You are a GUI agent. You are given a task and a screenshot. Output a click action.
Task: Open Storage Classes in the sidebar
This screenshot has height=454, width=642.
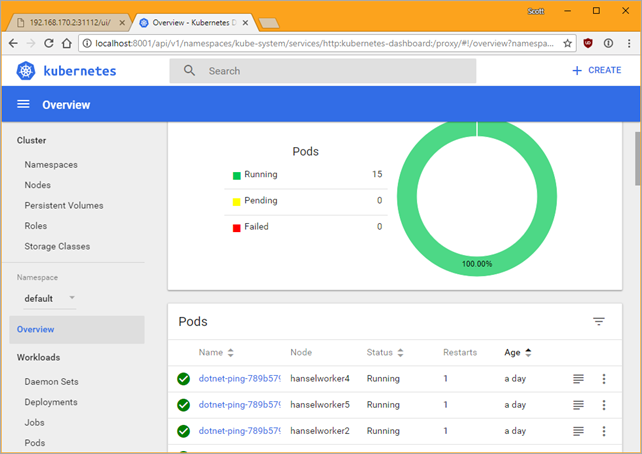pyautogui.click(x=57, y=246)
